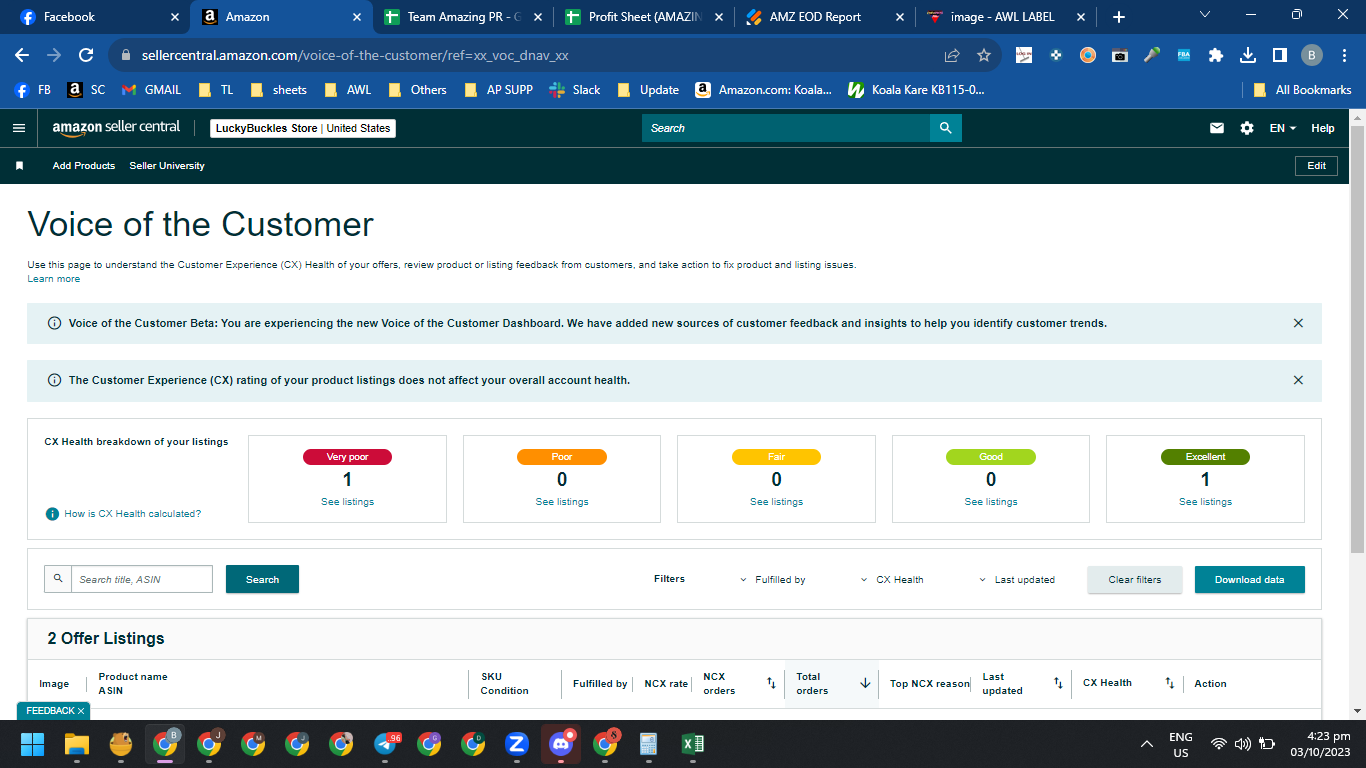Open Chrome downloads icon

[x=1248, y=55]
